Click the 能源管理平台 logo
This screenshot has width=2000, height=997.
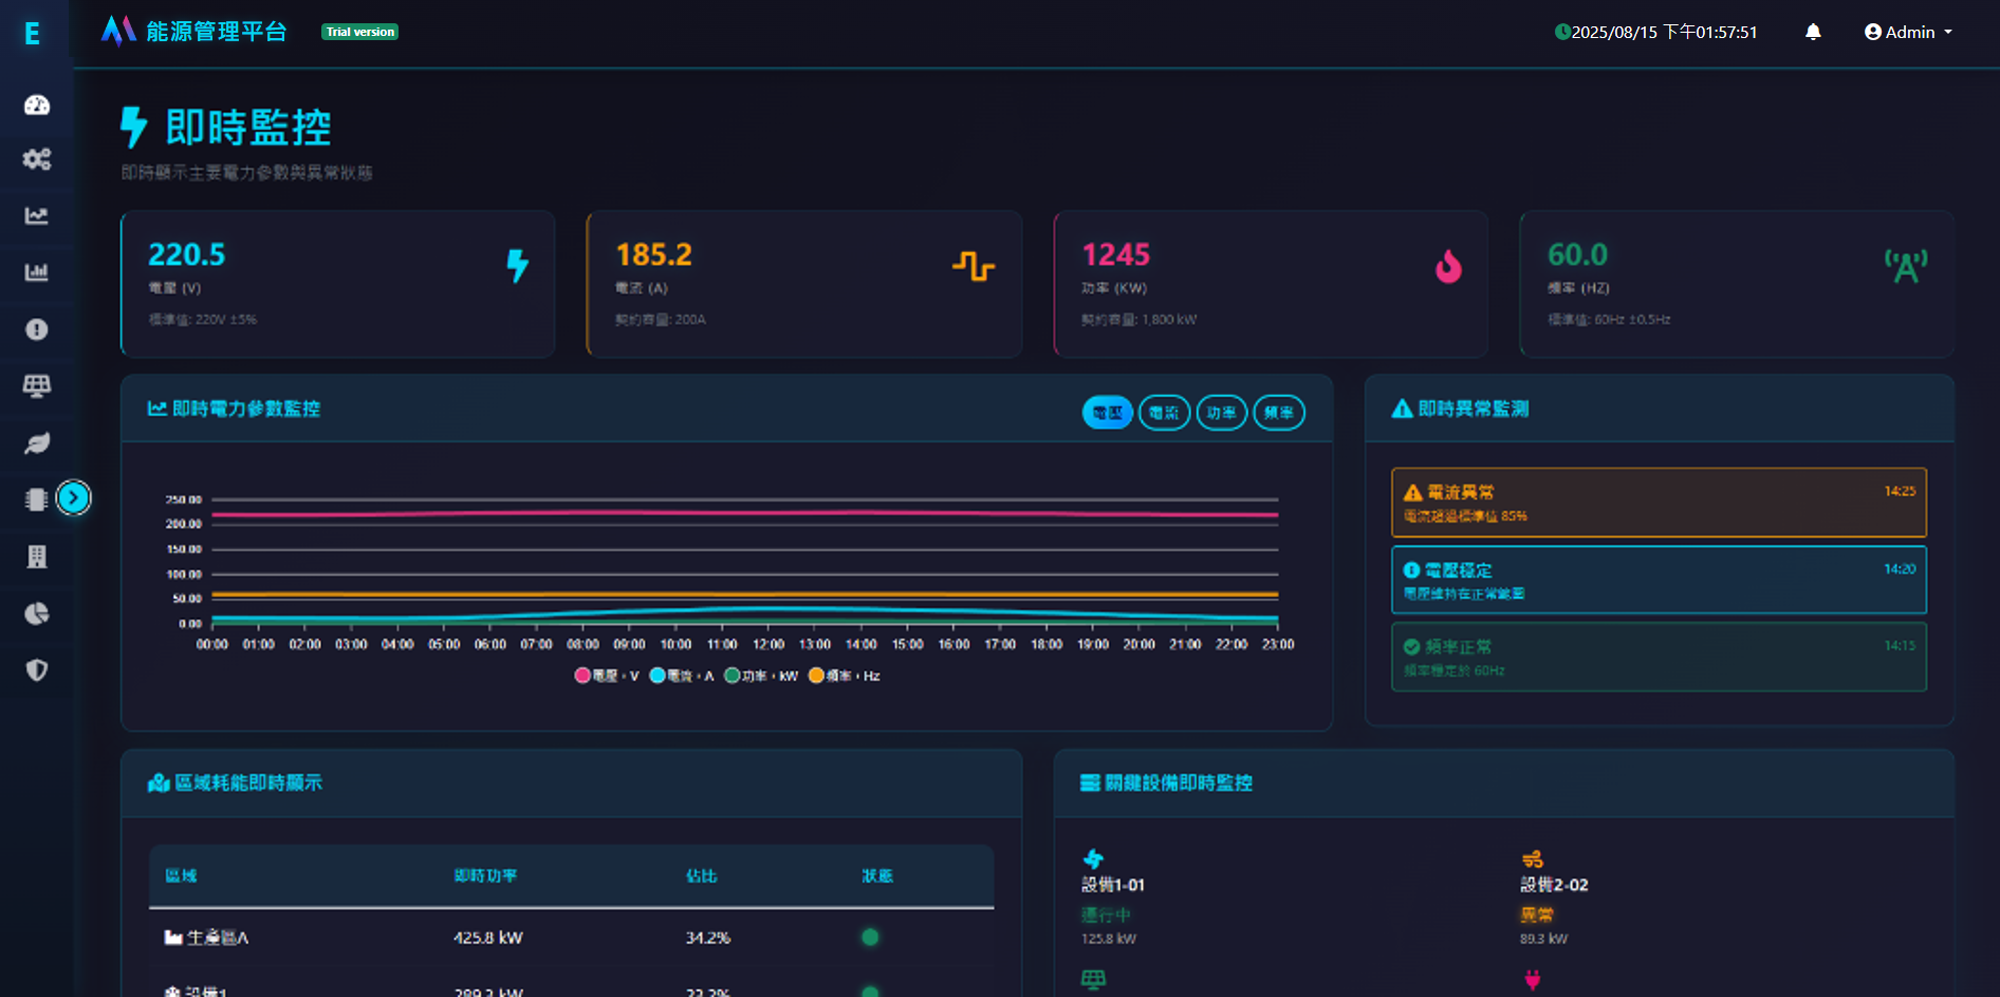pos(194,32)
